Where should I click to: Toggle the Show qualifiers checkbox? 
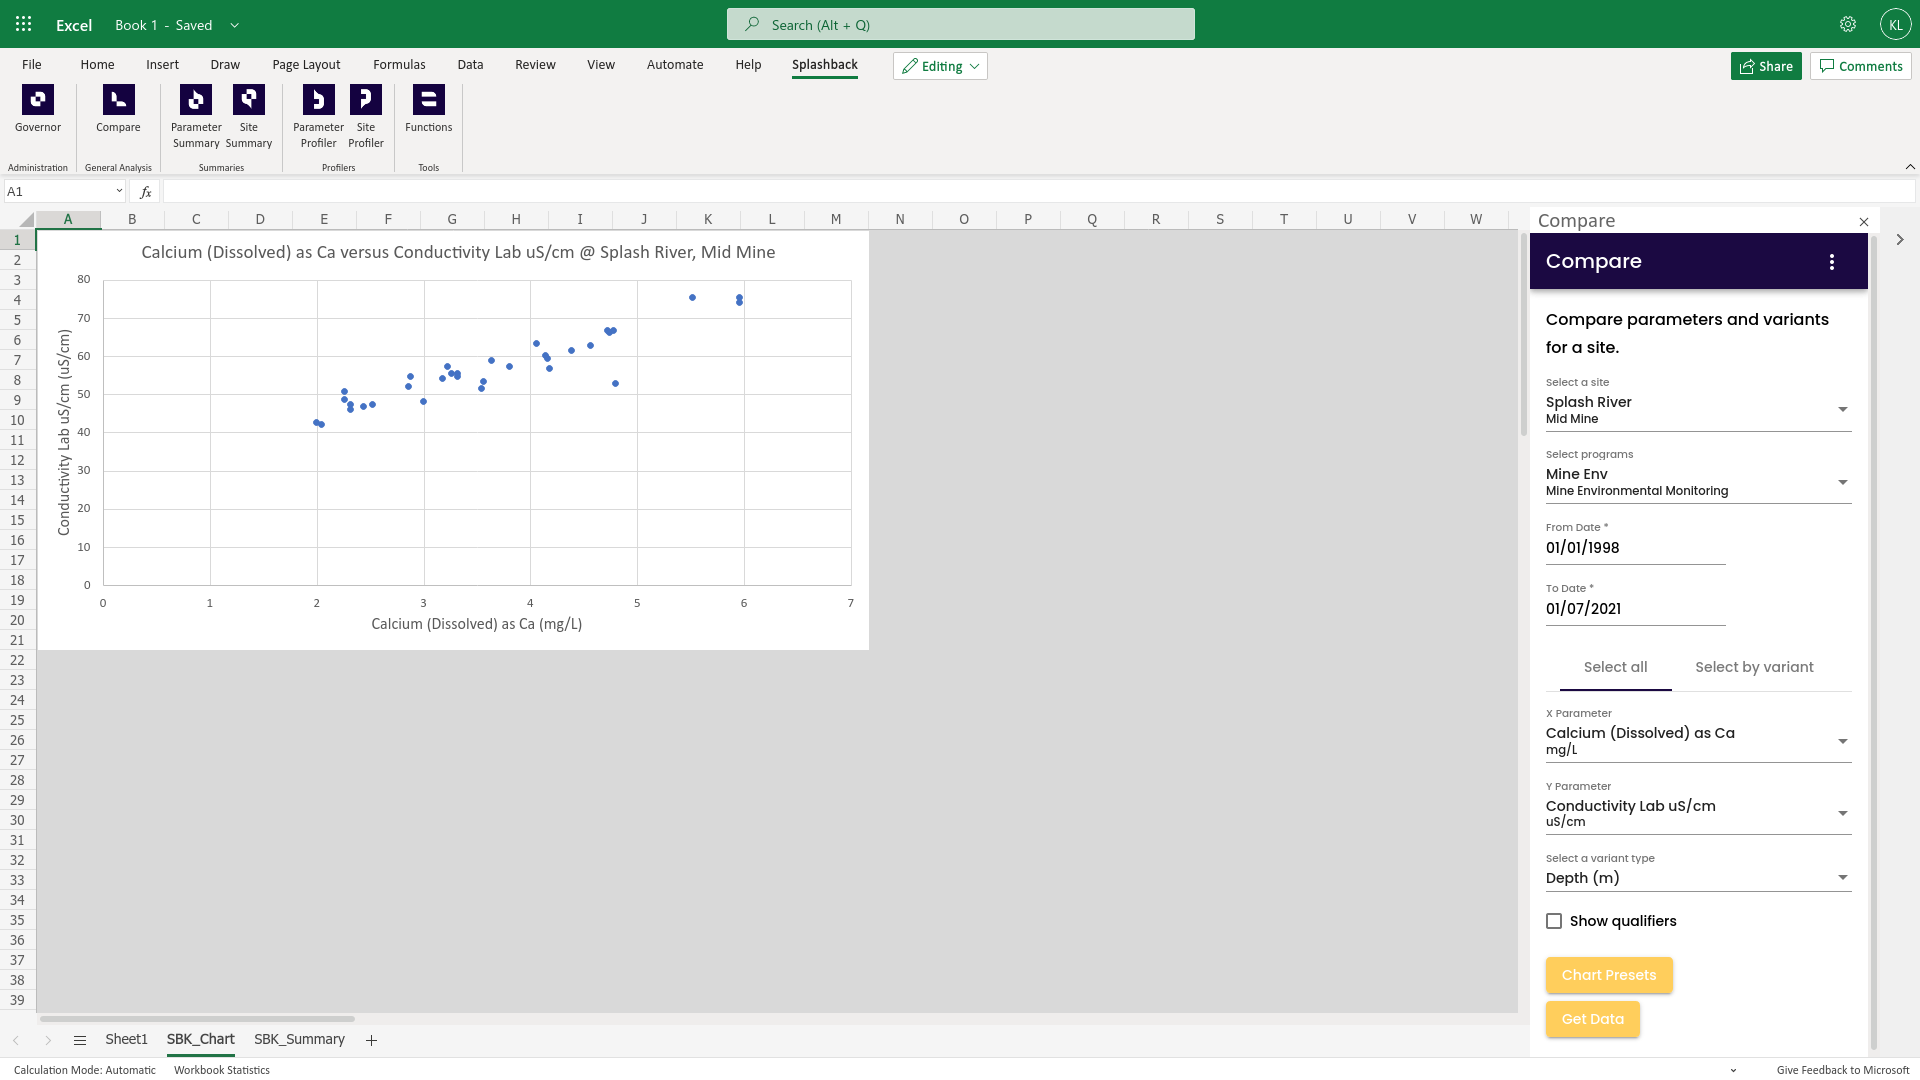[x=1553, y=920]
